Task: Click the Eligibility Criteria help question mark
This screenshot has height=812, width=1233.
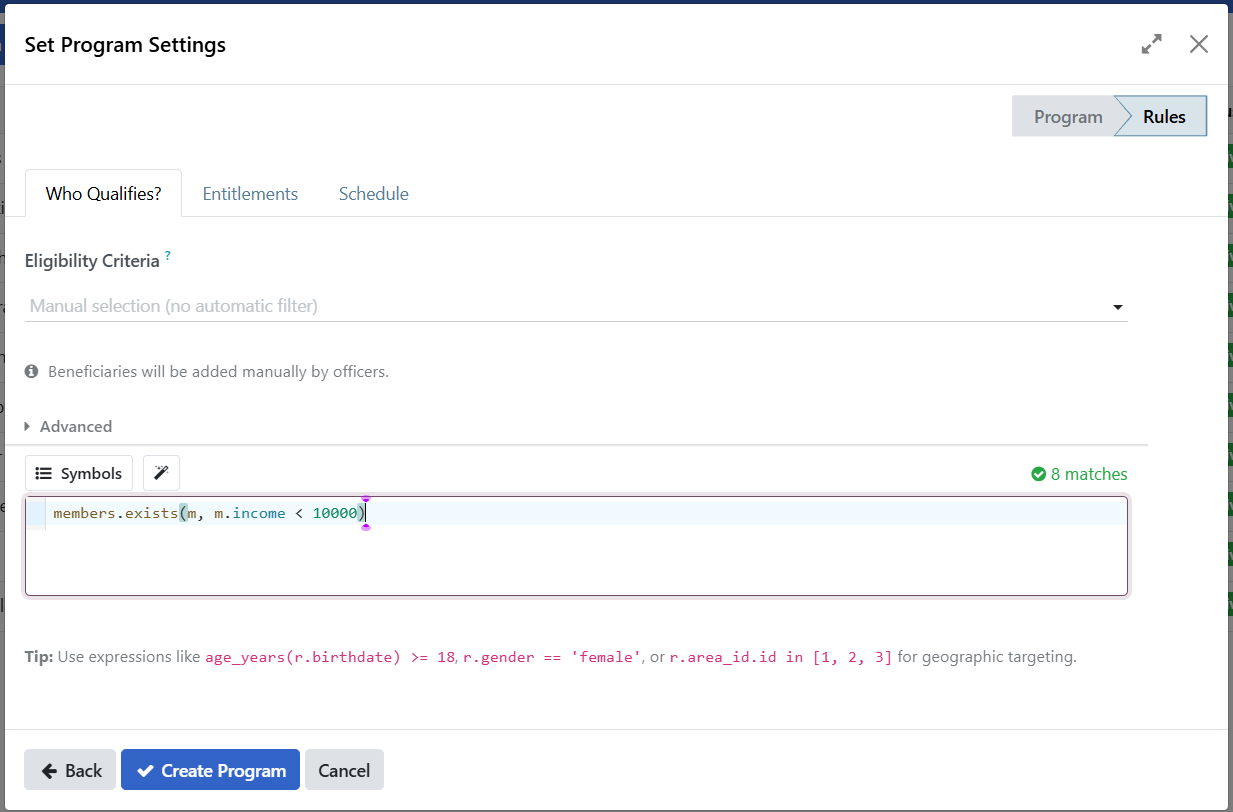Action: pos(168,257)
